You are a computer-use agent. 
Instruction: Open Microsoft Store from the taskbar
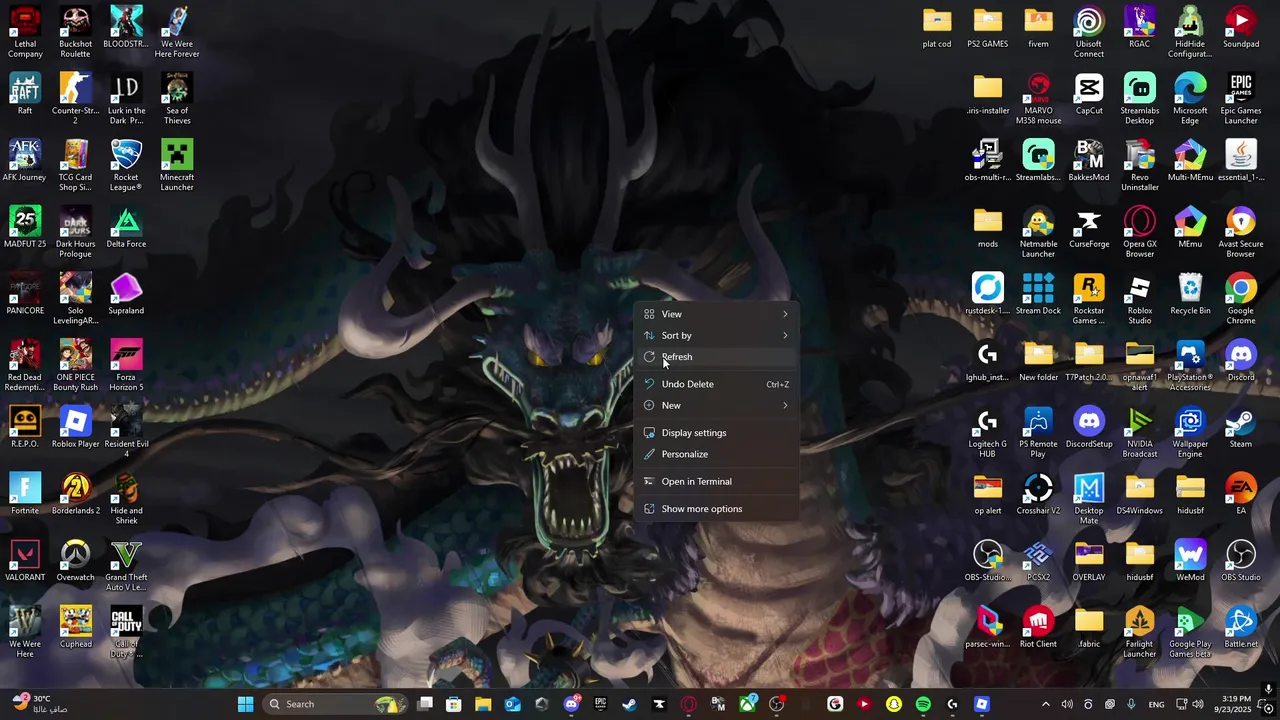(x=453, y=704)
